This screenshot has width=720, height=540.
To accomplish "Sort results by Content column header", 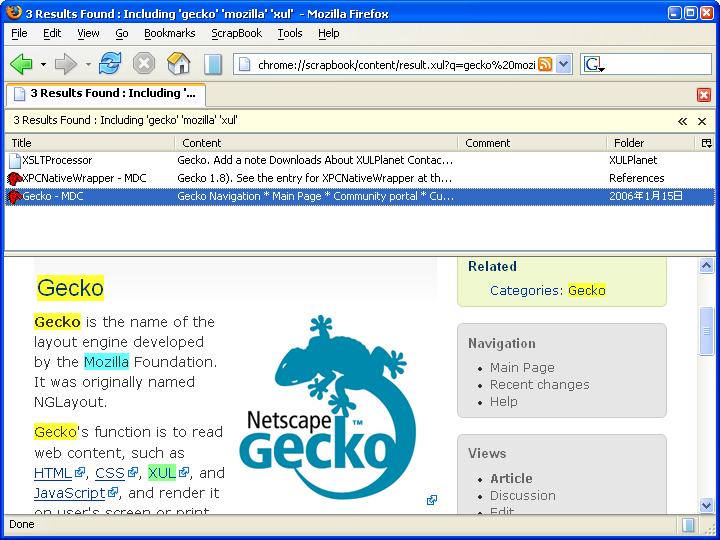I will [x=316, y=143].
